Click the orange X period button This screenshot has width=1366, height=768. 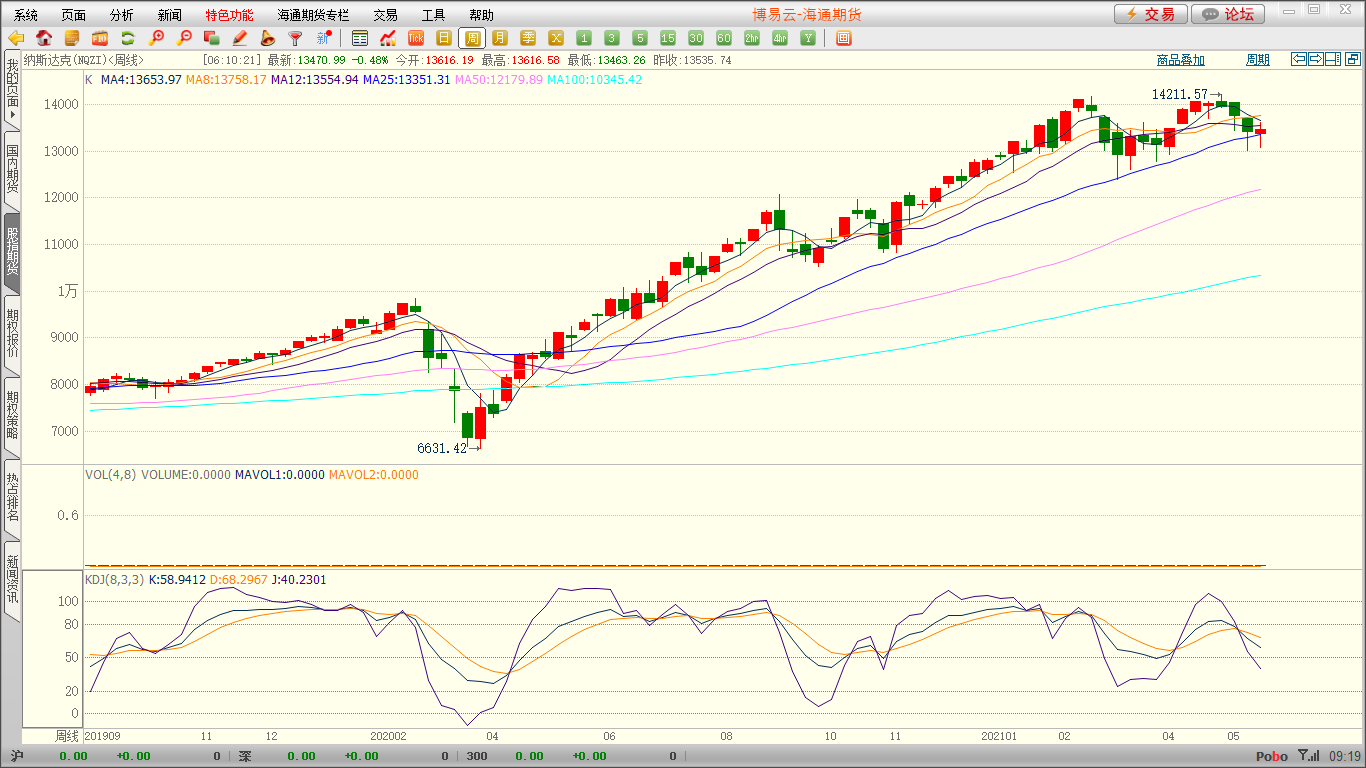tap(556, 38)
